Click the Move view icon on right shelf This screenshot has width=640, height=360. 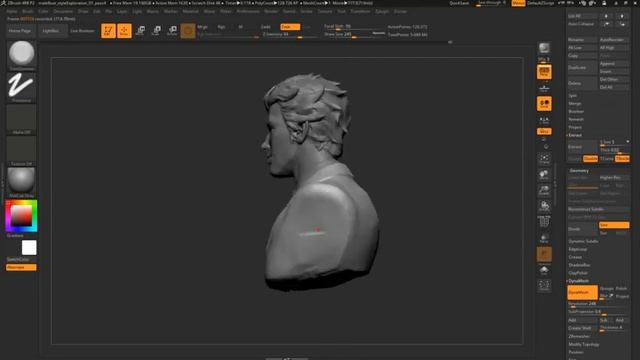(x=544, y=175)
